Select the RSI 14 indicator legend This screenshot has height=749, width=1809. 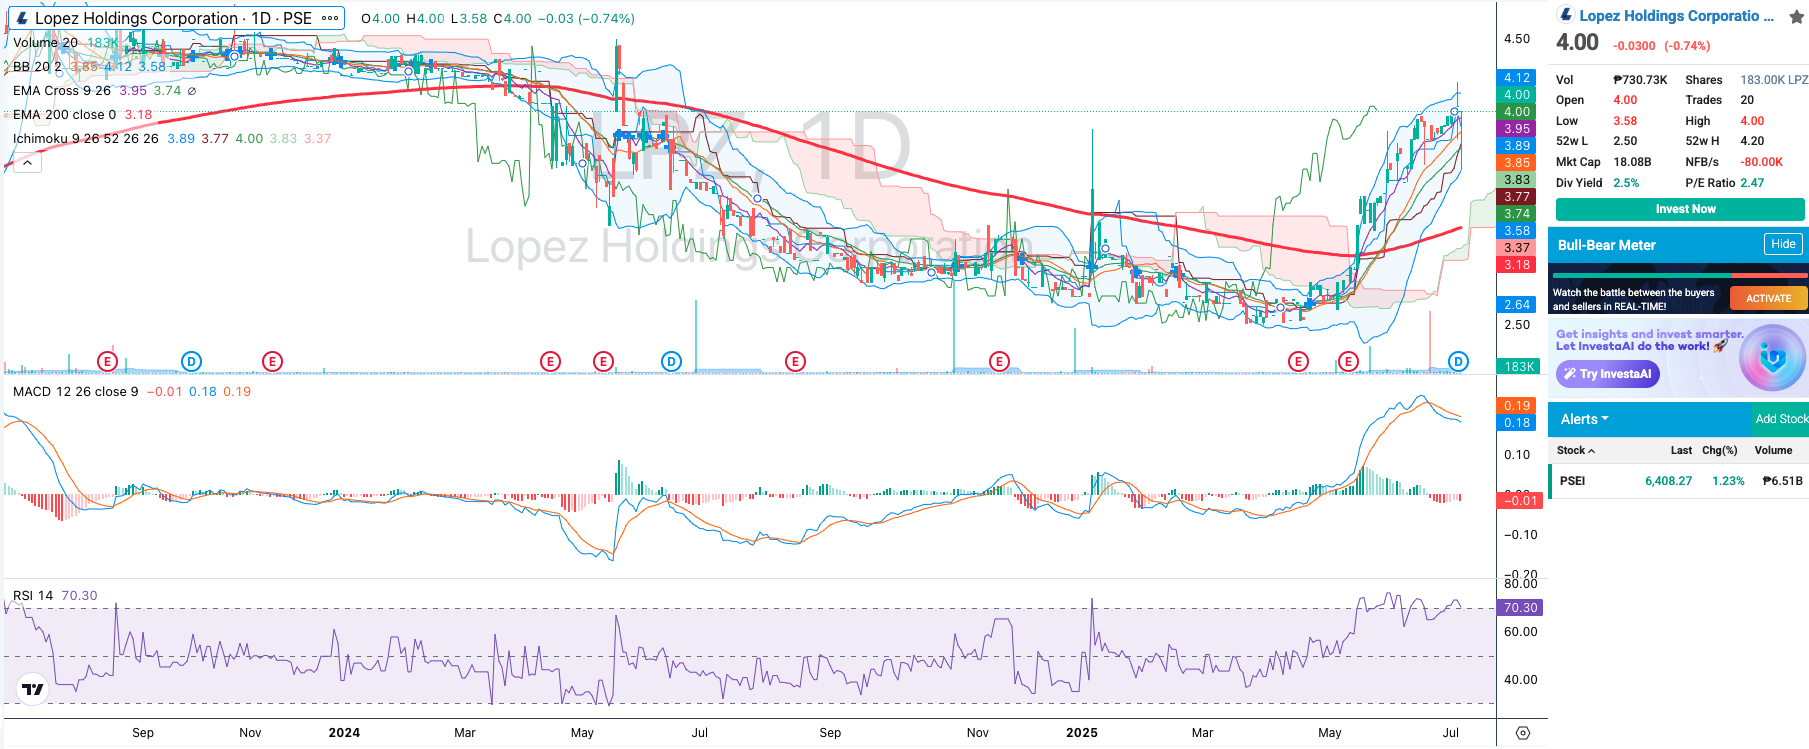pyautogui.click(x=33, y=596)
